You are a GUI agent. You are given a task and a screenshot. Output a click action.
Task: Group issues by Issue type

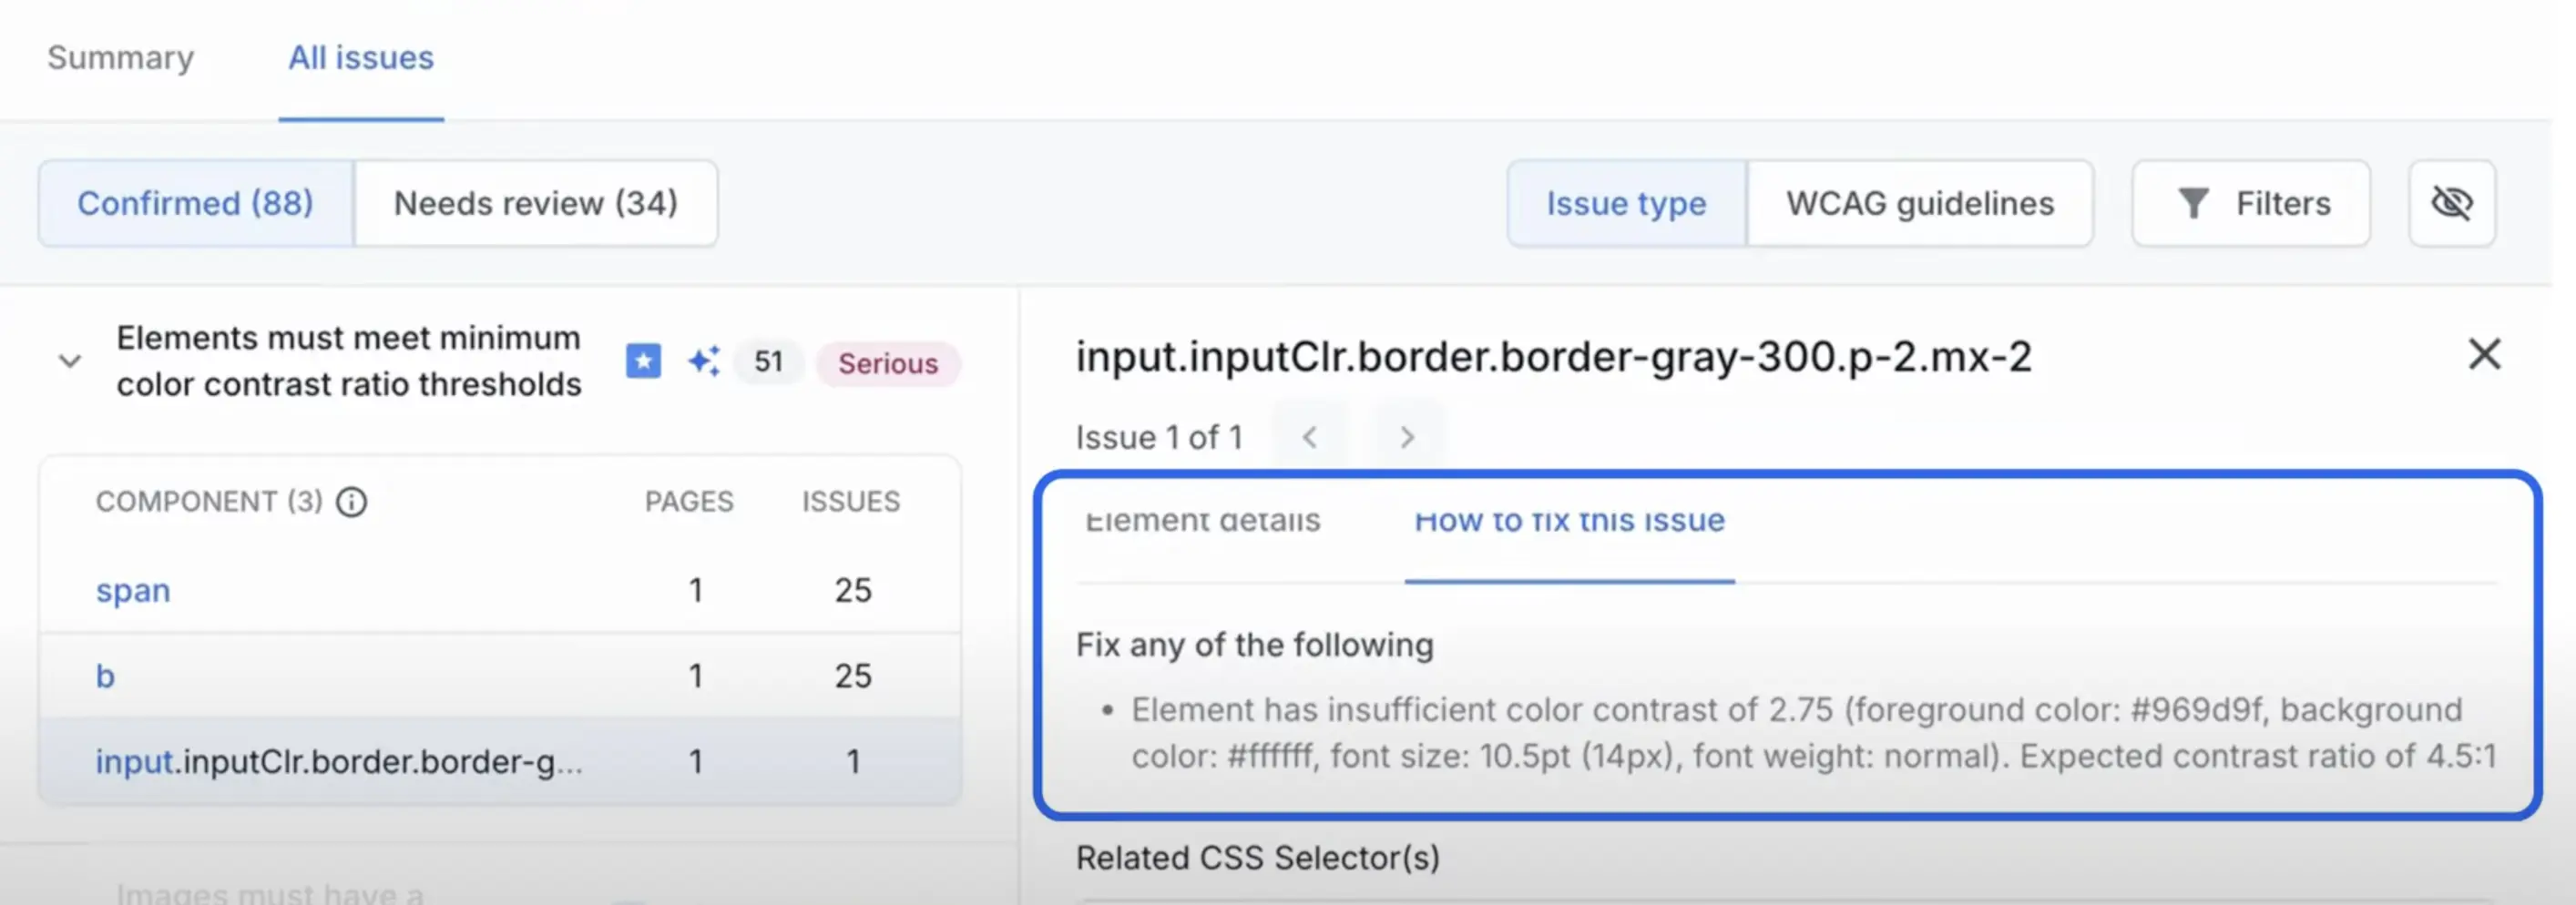pos(1626,204)
